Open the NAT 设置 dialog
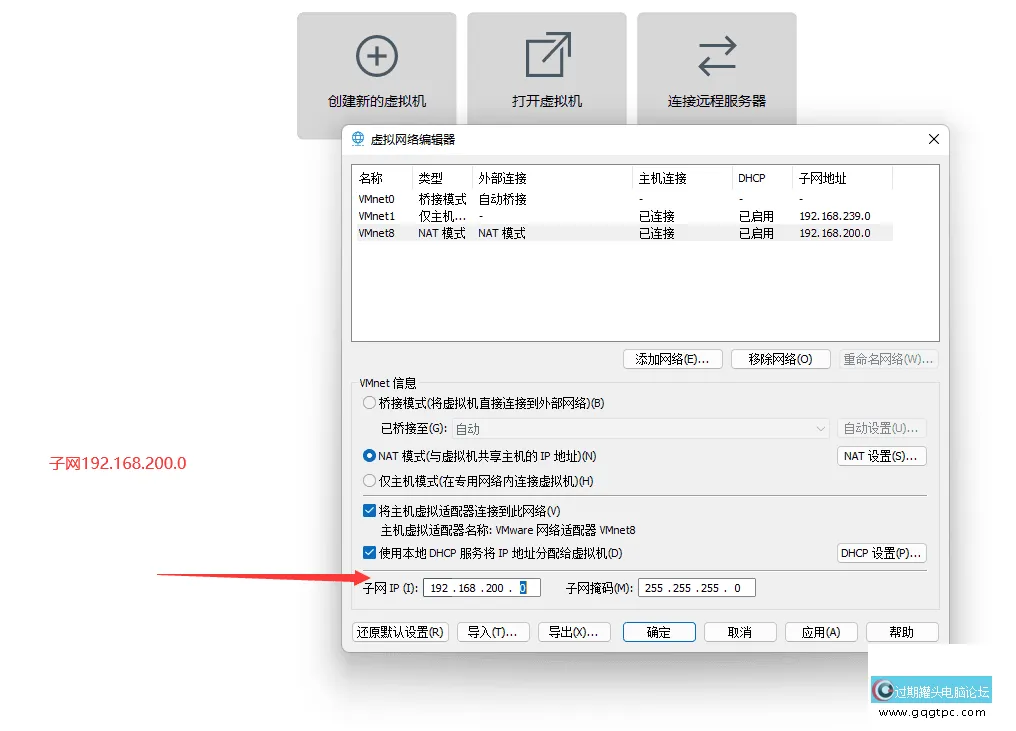1016x731 pixels. pos(881,456)
